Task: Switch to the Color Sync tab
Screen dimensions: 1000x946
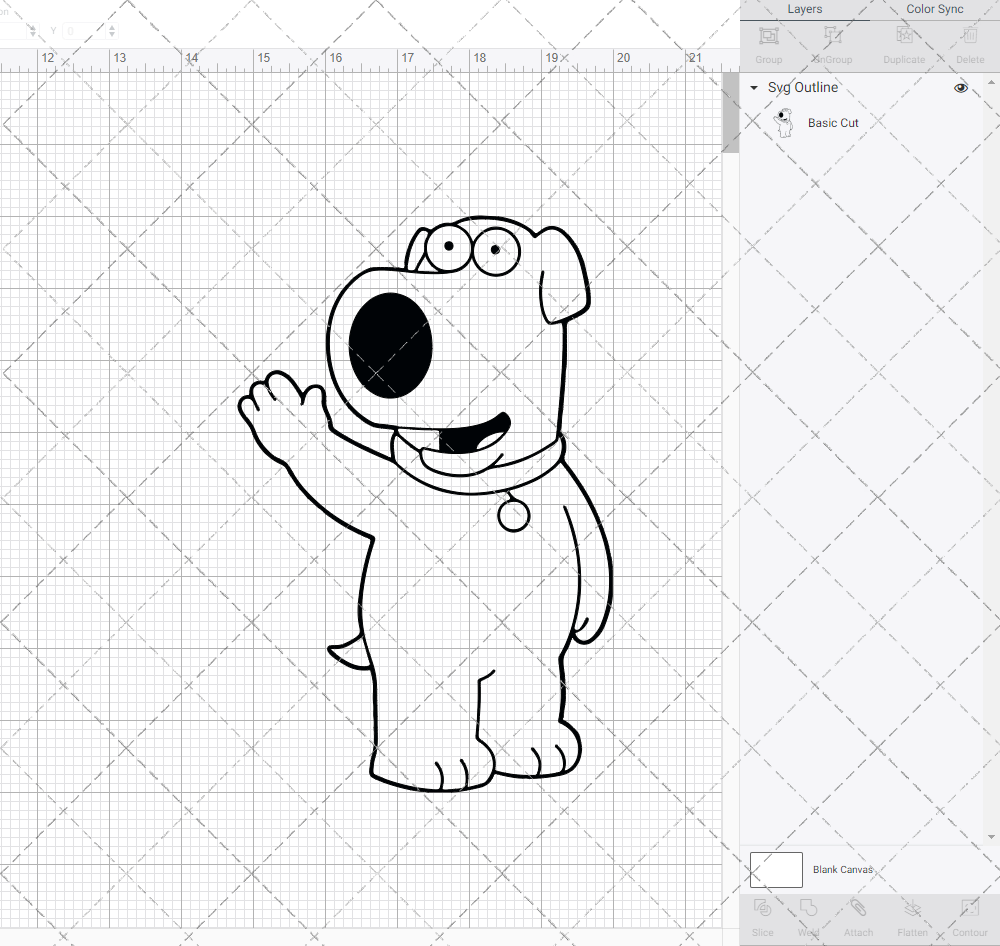Action: click(x=934, y=9)
